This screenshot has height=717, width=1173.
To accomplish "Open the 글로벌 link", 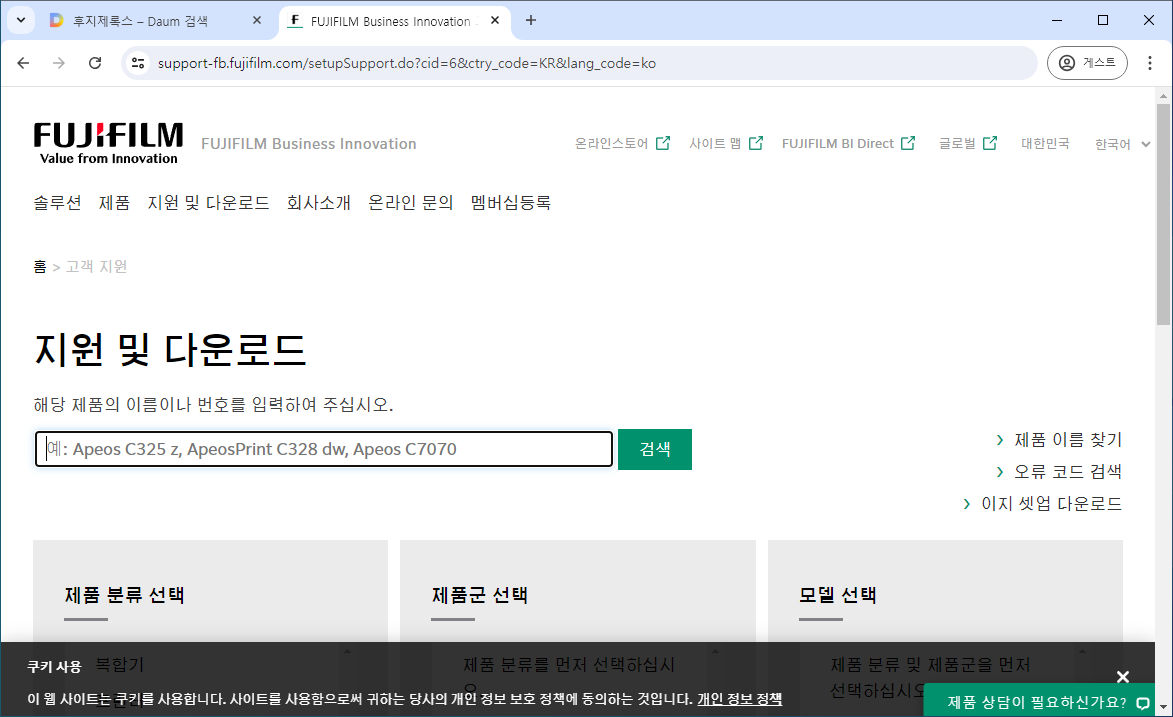I will click(x=968, y=144).
